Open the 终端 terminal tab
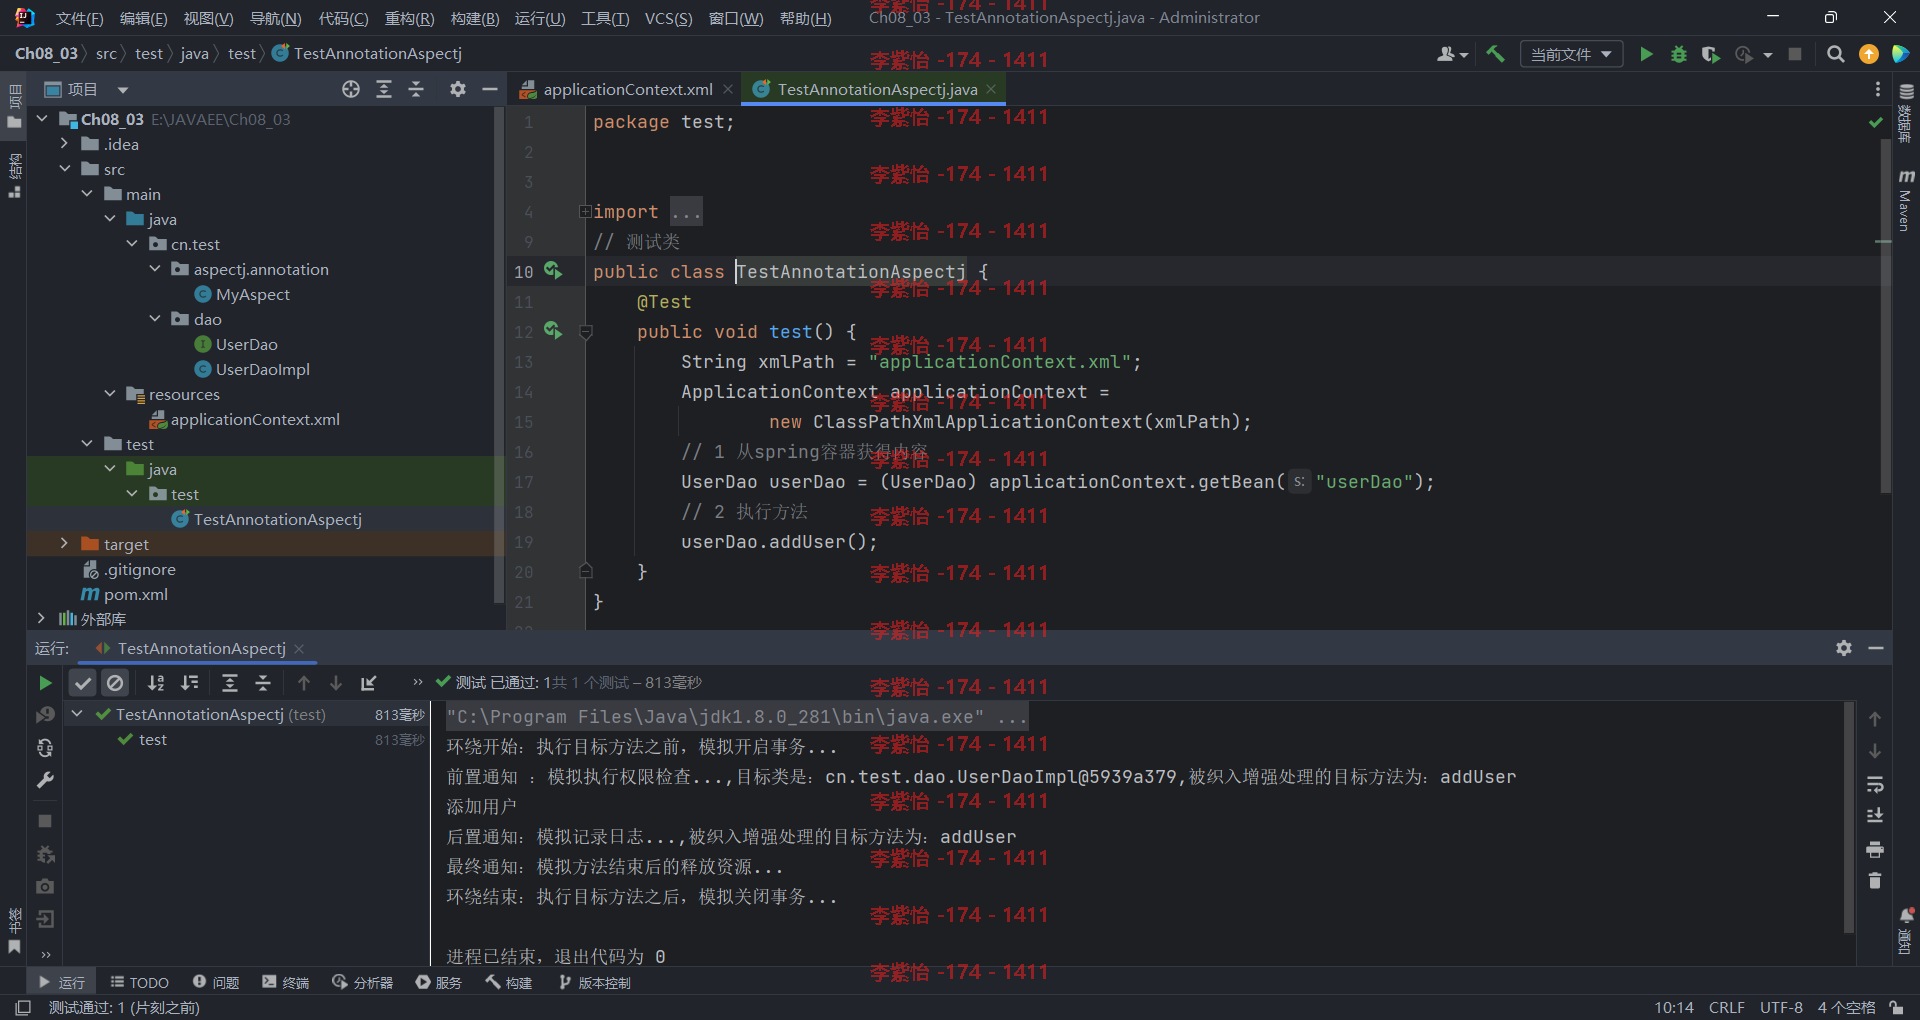 (x=286, y=982)
